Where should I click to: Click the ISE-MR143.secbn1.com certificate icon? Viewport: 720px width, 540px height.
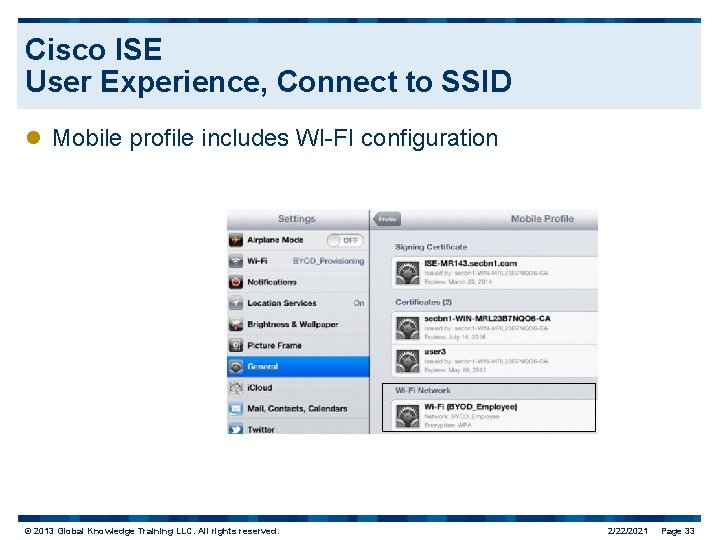click(x=407, y=273)
